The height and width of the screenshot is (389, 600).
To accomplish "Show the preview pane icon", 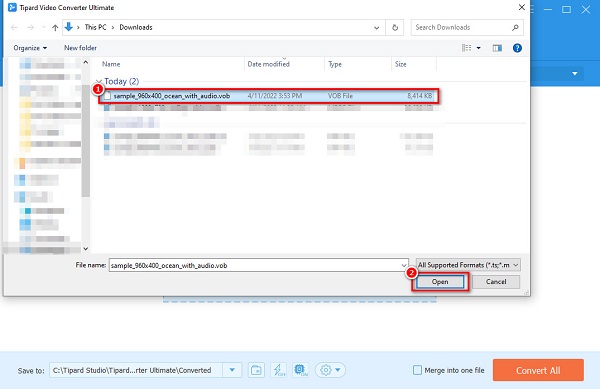I will [497, 48].
